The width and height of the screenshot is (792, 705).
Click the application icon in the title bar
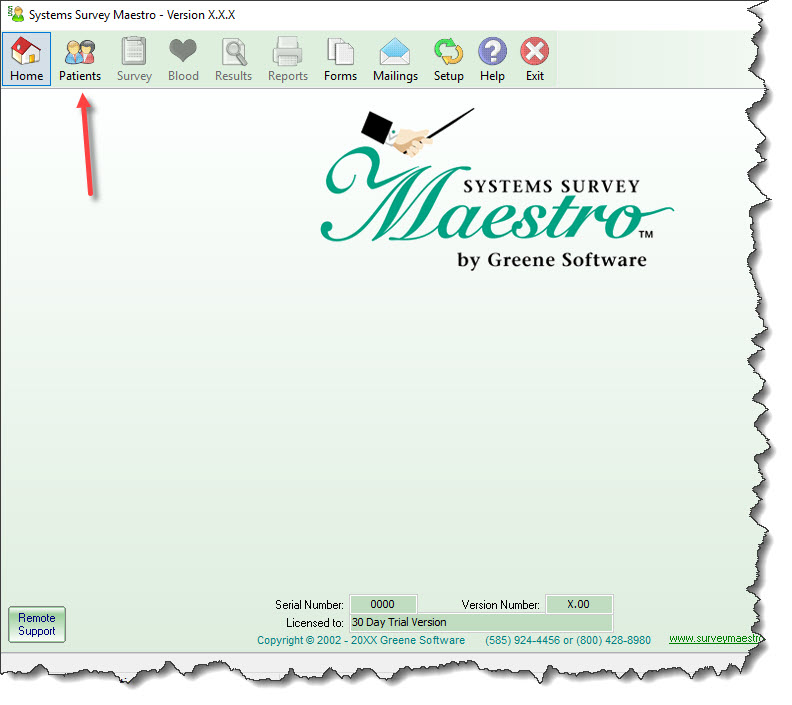pyautogui.click(x=15, y=15)
